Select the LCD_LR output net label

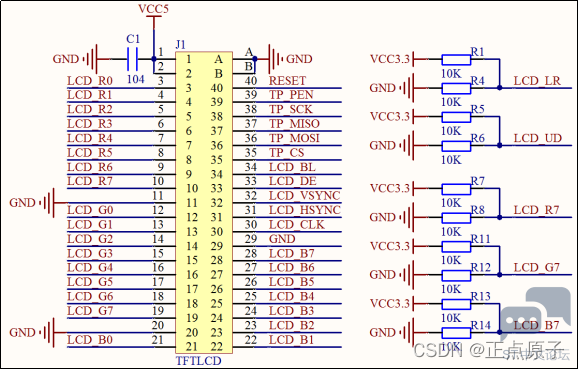(537, 80)
